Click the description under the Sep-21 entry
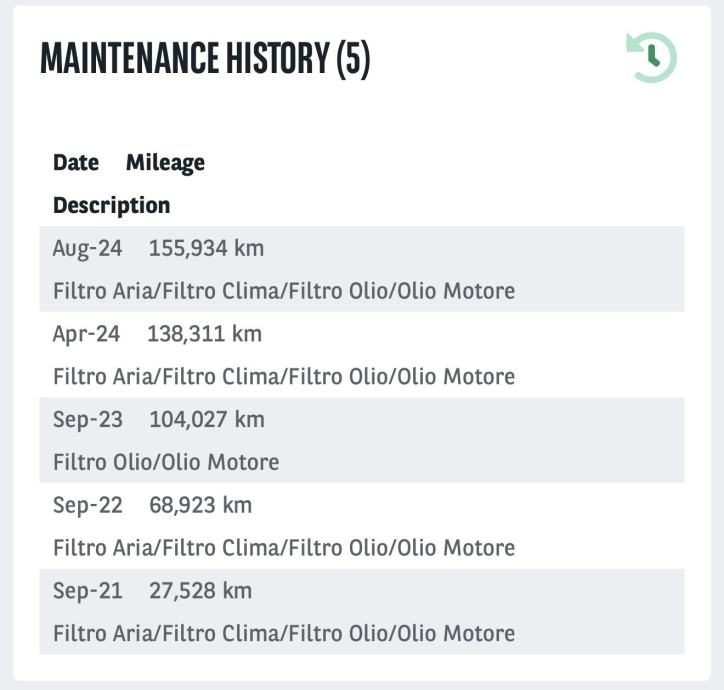This screenshot has height=690, width=724. [284, 634]
